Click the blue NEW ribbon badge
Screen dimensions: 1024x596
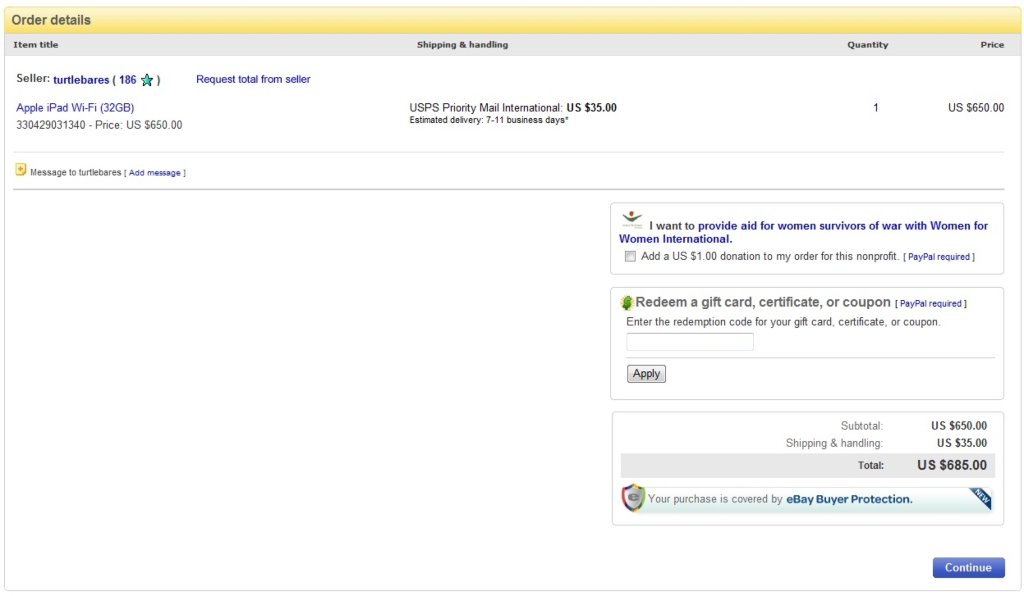click(981, 497)
